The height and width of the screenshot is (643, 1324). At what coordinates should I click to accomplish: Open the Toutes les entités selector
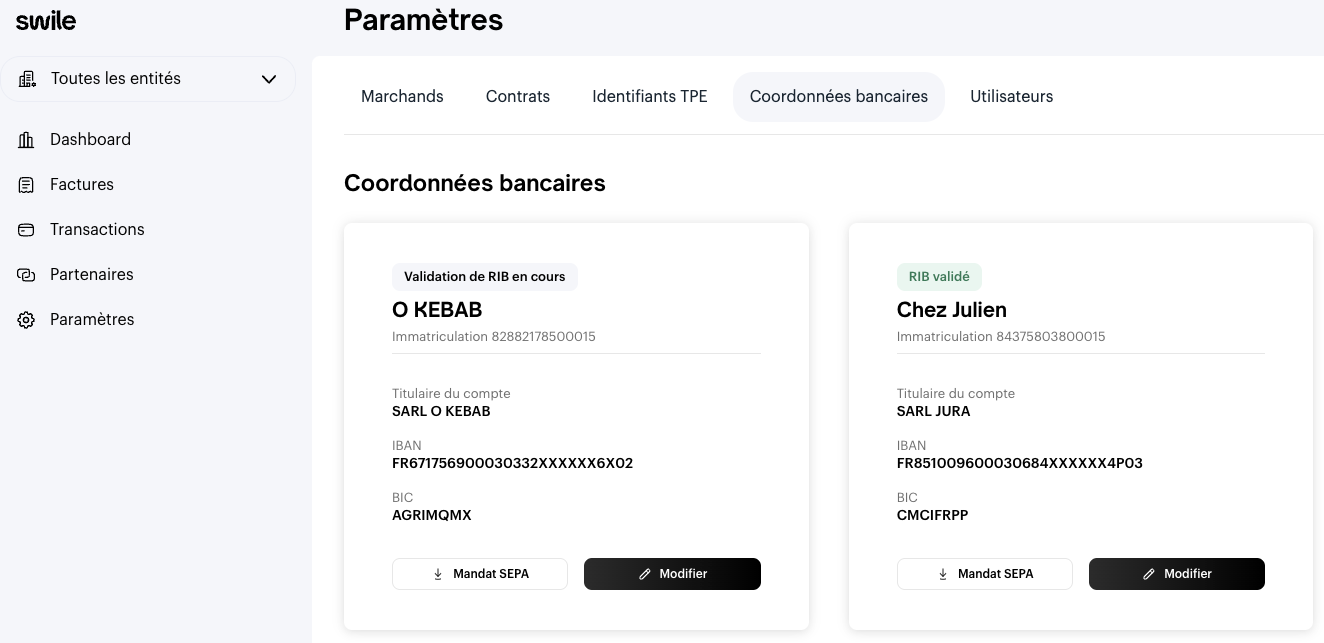click(148, 79)
